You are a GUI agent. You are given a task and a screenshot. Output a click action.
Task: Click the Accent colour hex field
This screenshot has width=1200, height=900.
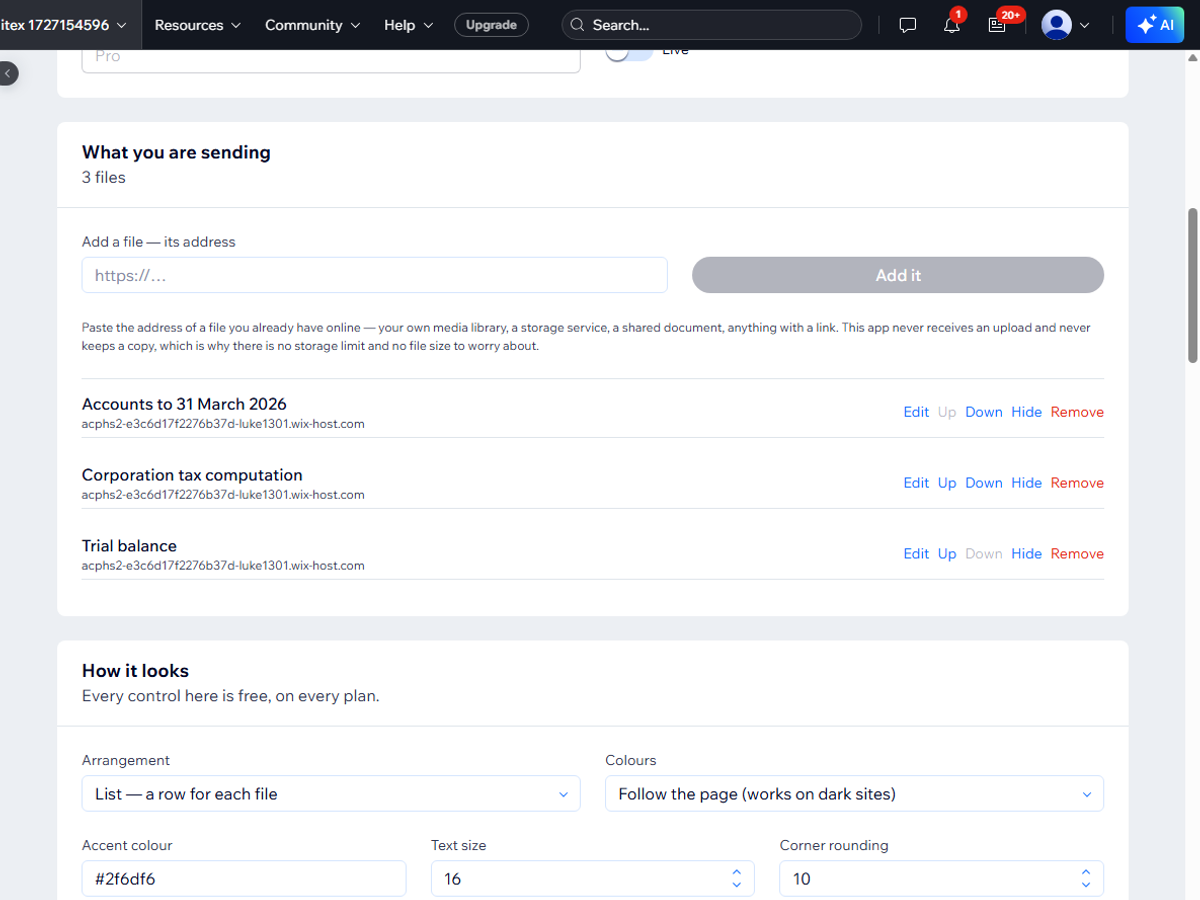(x=244, y=879)
